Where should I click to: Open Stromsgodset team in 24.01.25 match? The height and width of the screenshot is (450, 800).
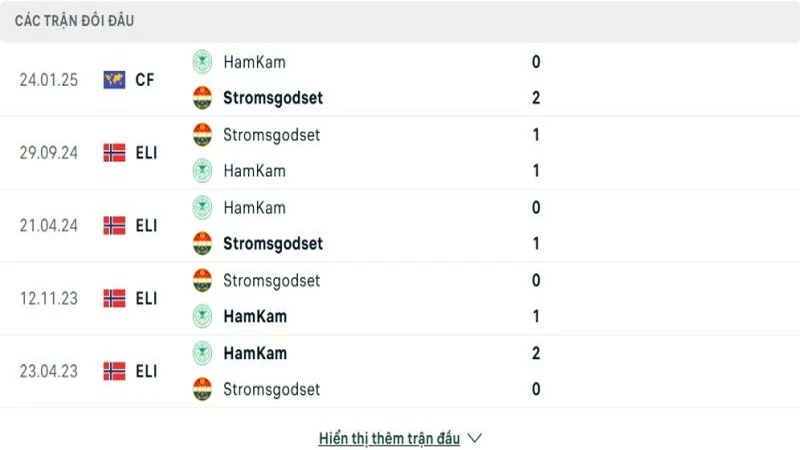272,98
